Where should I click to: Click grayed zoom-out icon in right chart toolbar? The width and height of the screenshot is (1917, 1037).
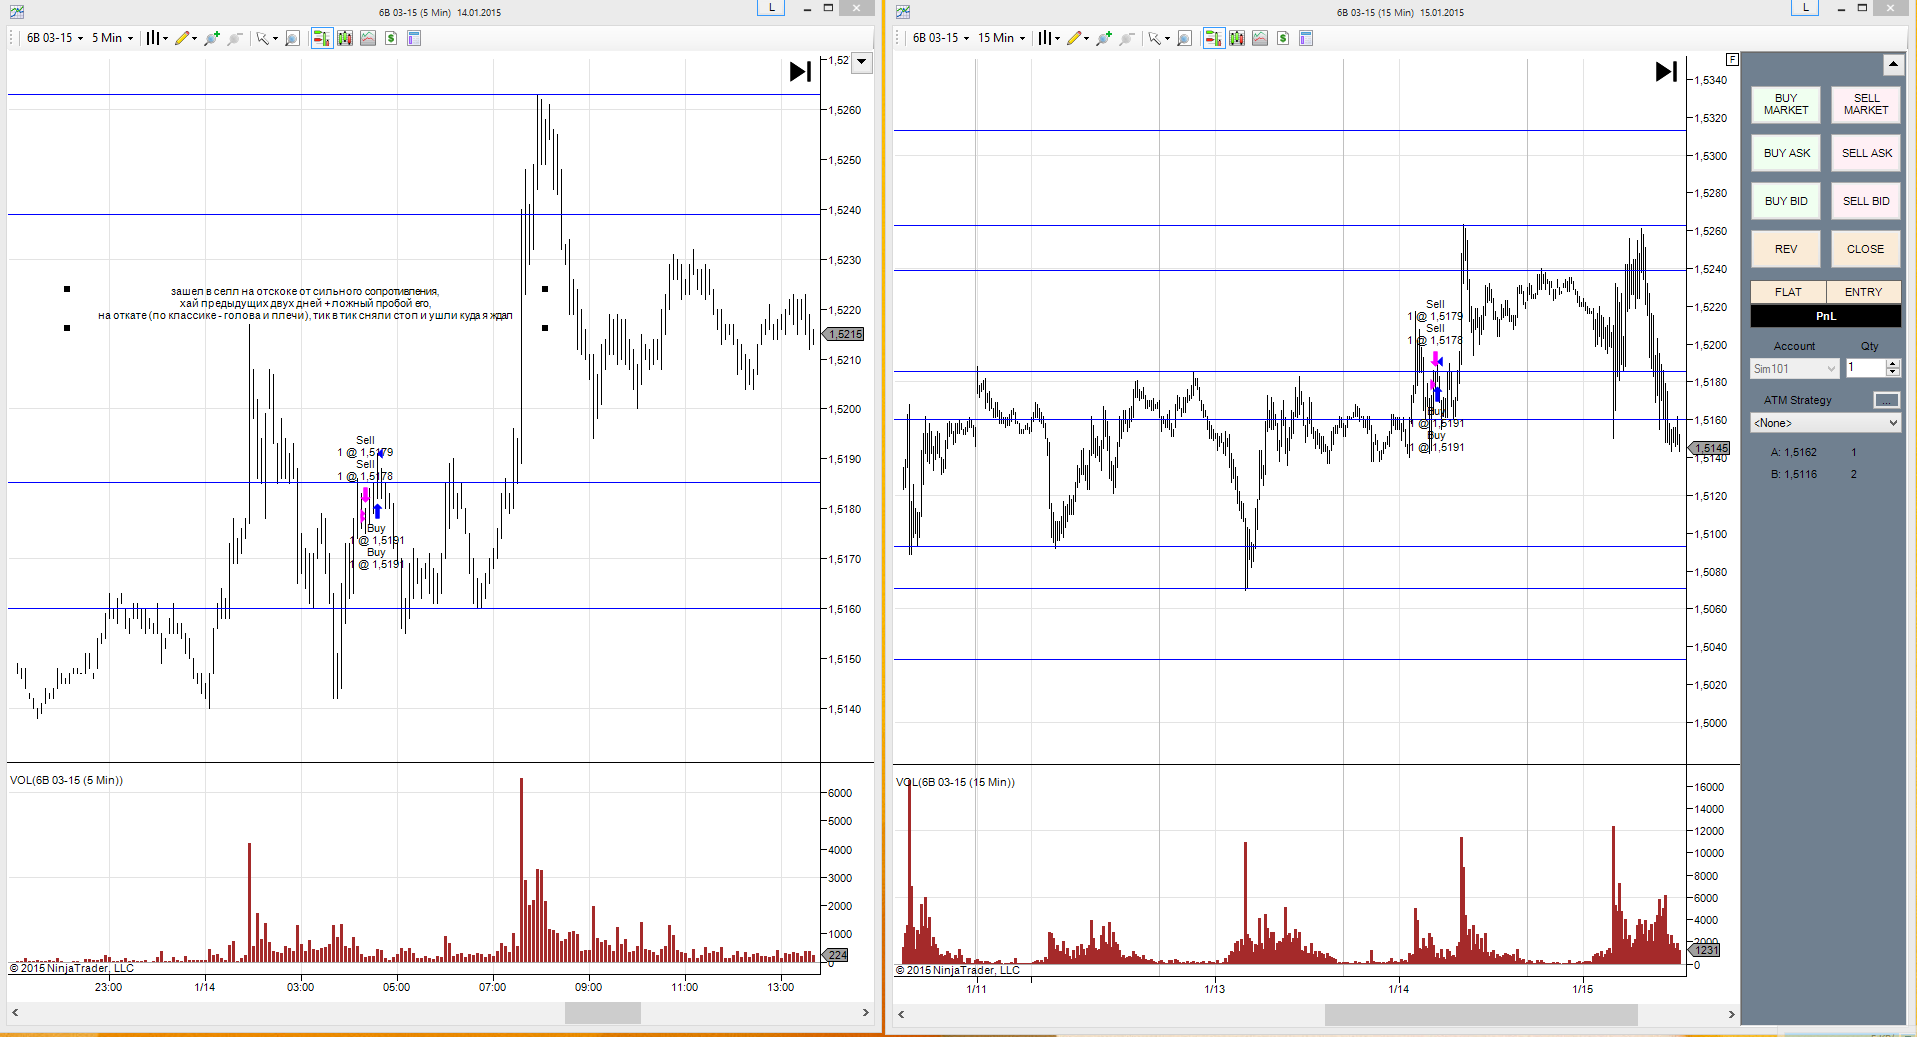click(1127, 38)
